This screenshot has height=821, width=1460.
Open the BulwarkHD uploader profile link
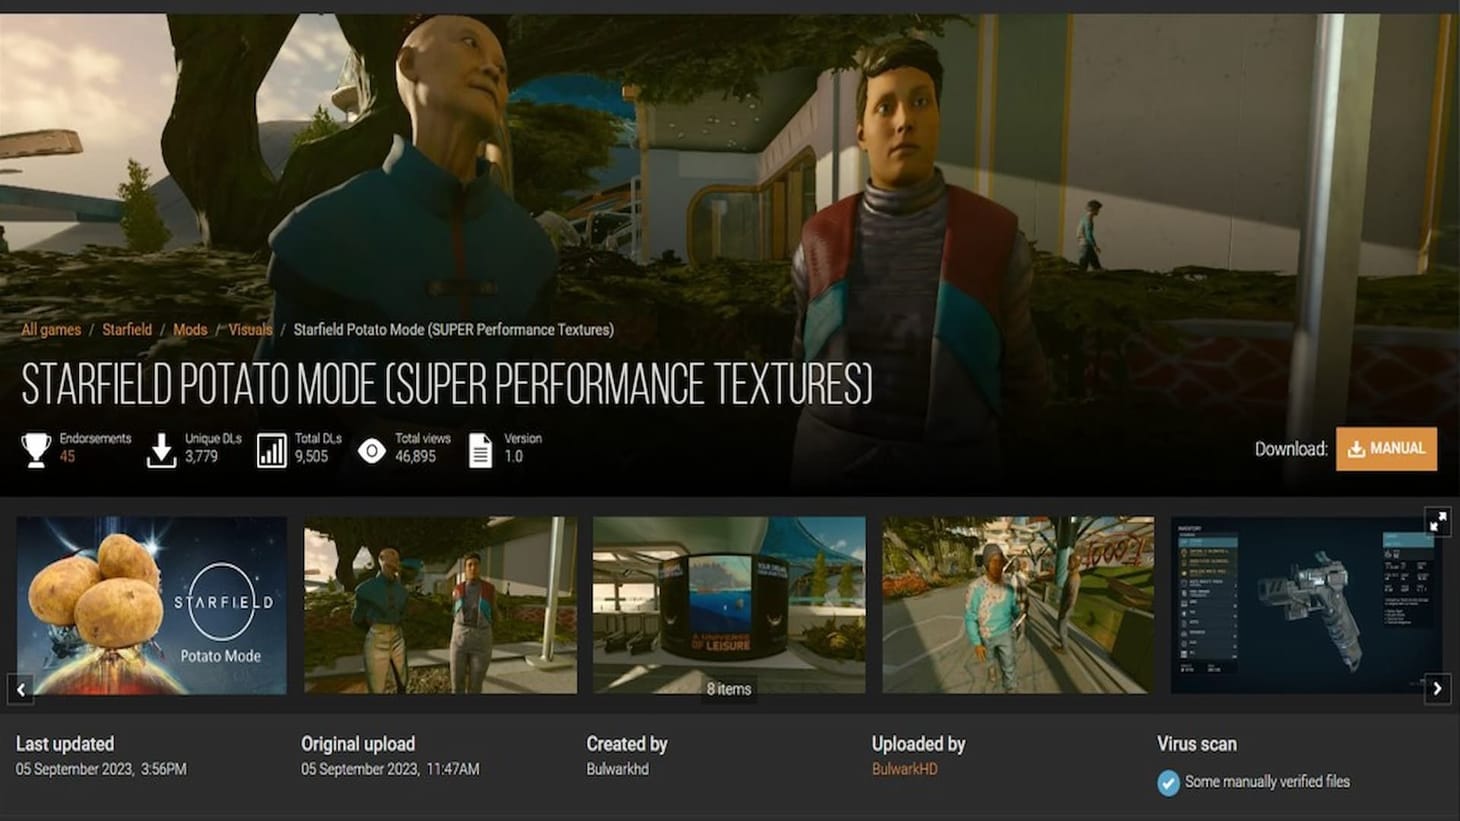pos(903,769)
